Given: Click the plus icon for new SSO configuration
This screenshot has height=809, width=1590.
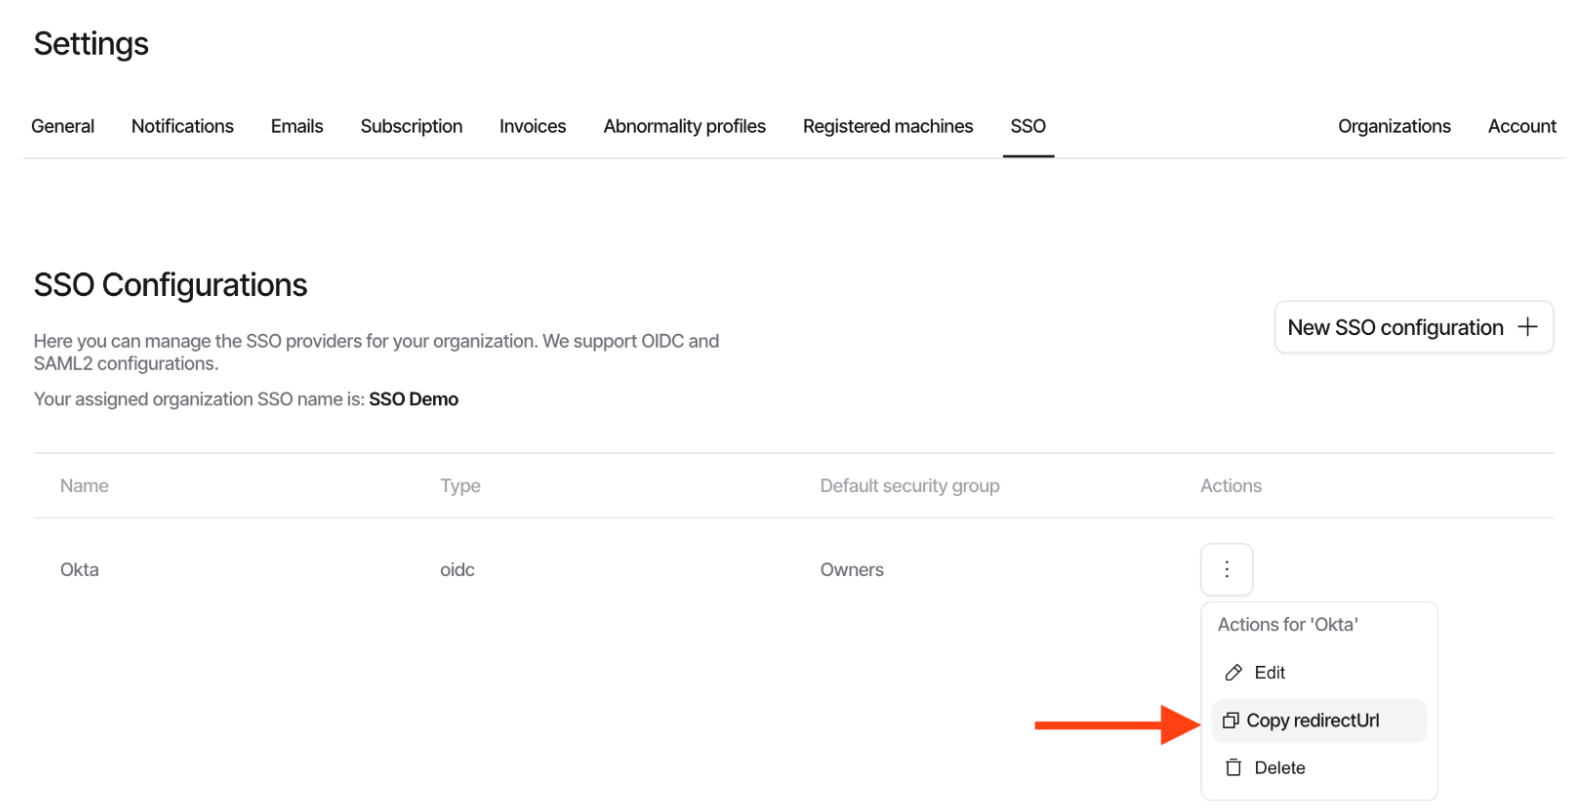Looking at the screenshot, I should [1527, 327].
